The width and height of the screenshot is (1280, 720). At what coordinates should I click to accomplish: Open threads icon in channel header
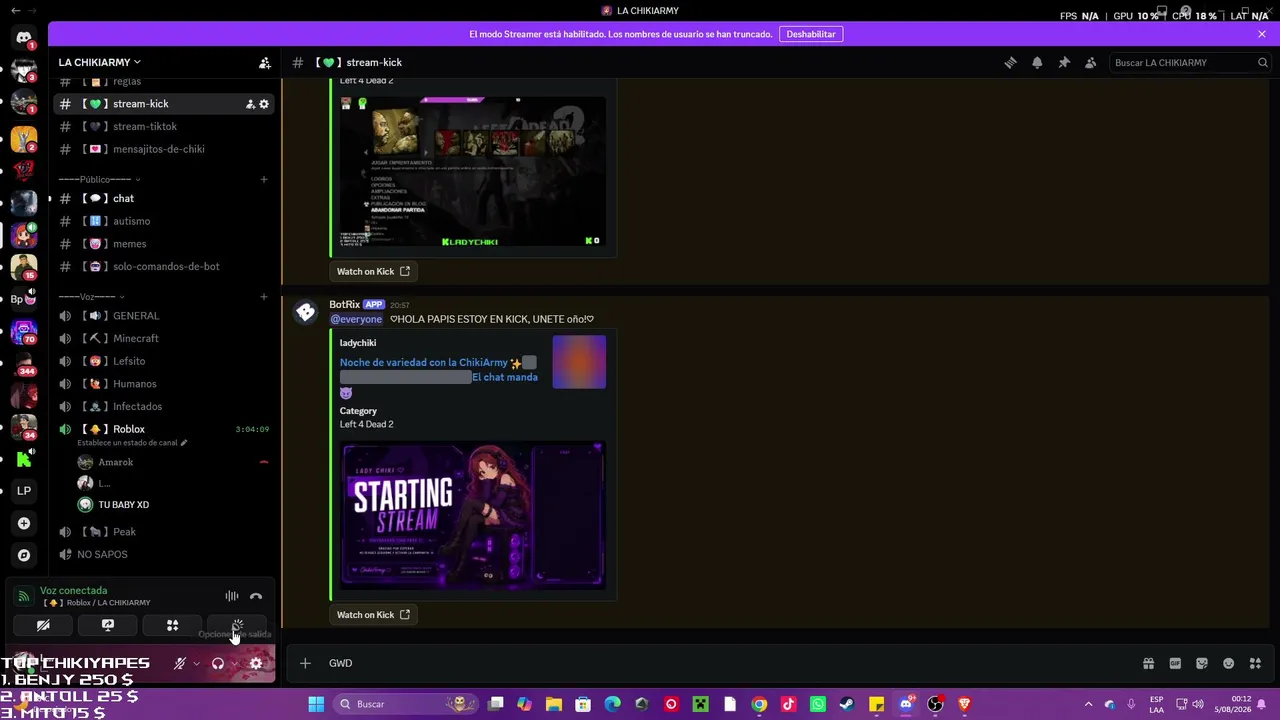coord(1010,62)
